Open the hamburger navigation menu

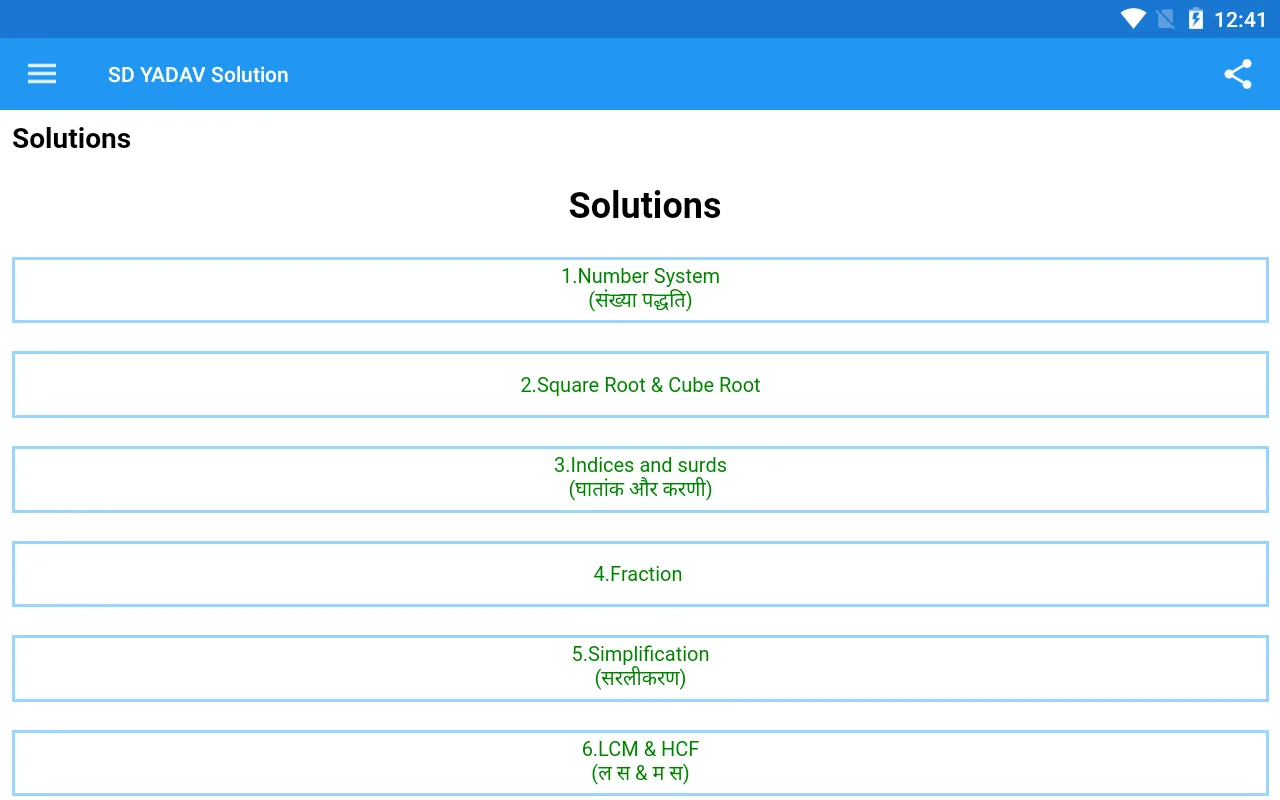[x=42, y=74]
